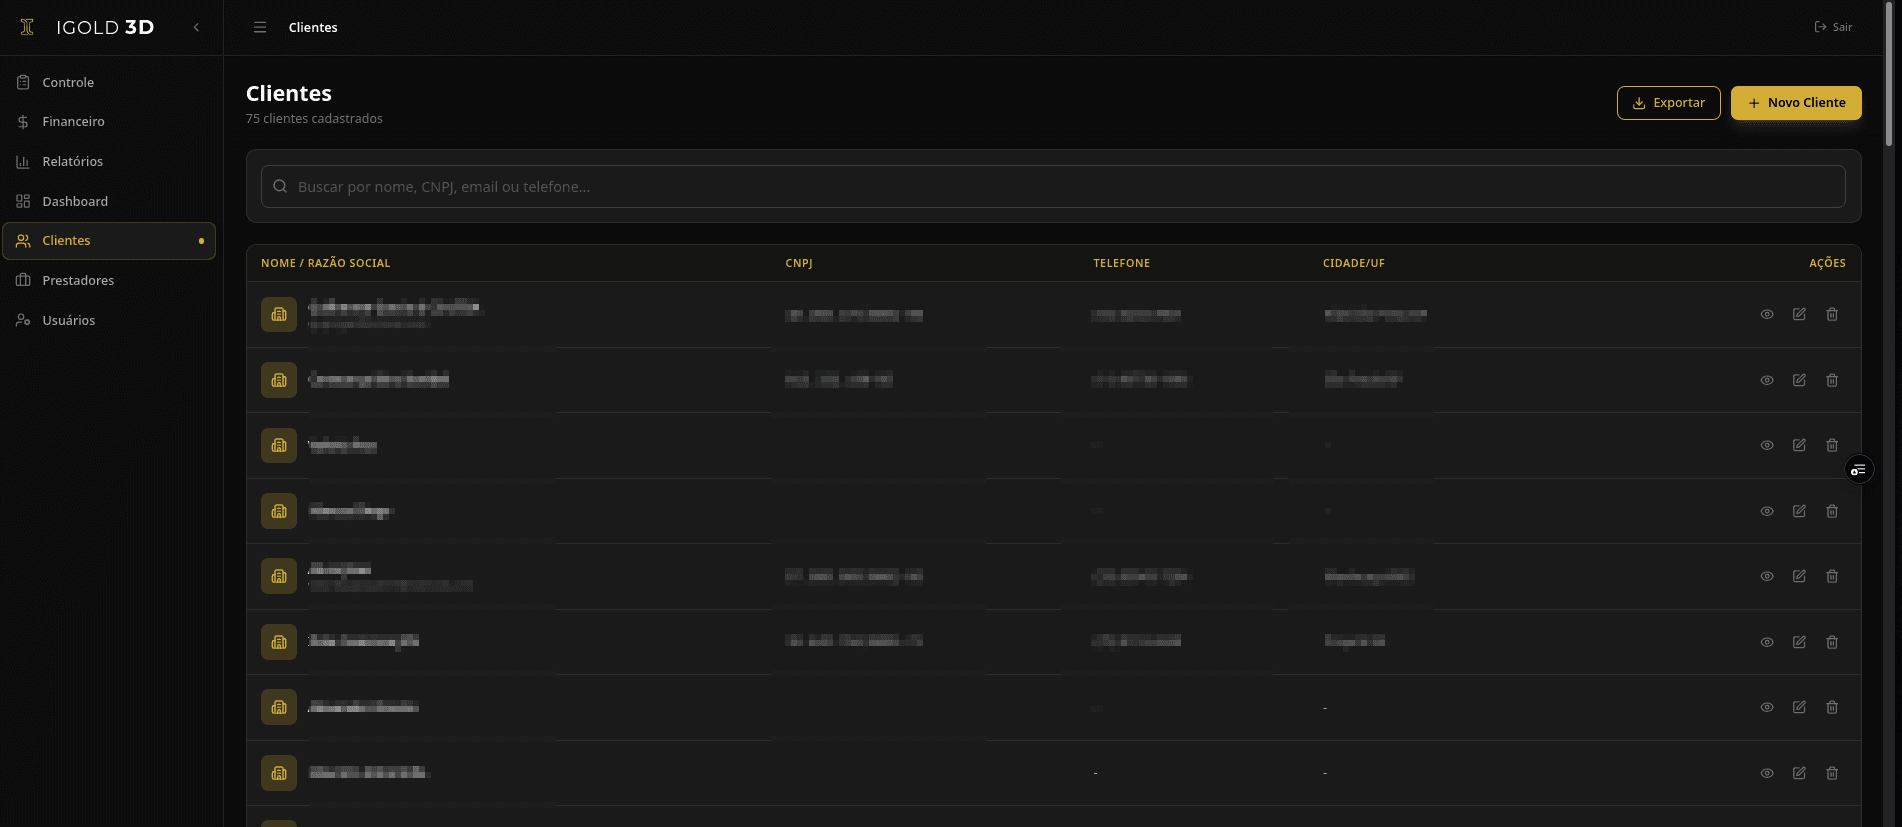Screen dimensions: 1902x827
Task: Edit the fifth client row
Action: click(x=1799, y=576)
